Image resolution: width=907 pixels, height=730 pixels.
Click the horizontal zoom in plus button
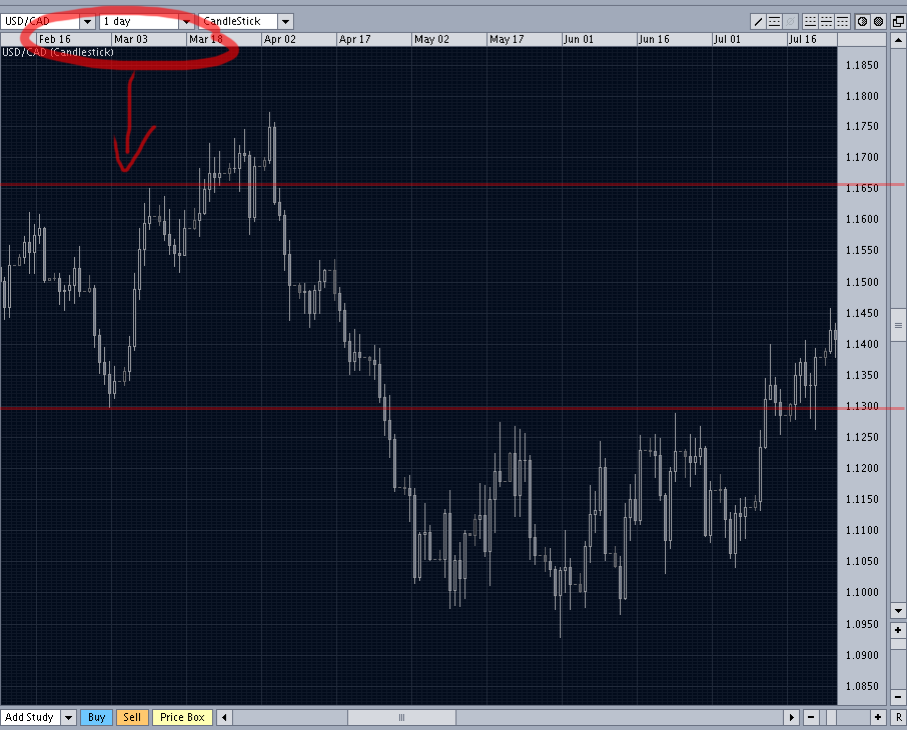[x=877, y=718]
